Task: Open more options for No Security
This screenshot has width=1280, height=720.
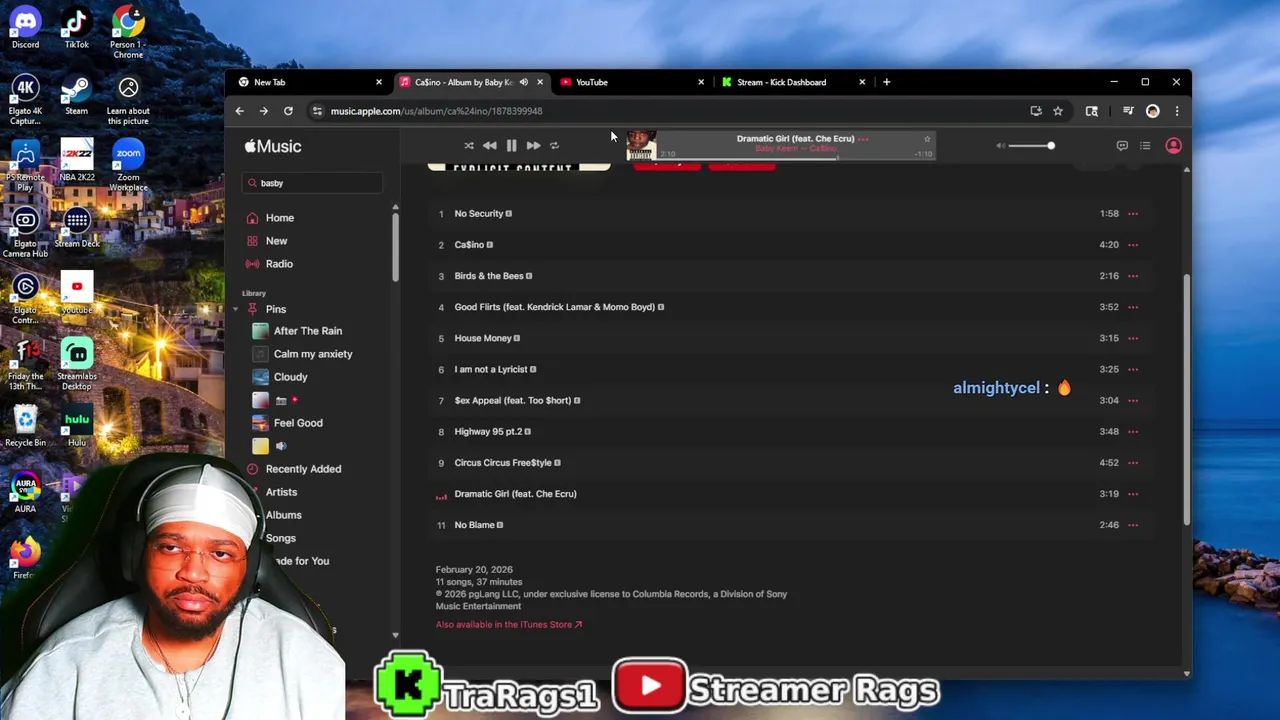Action: pos(1133,214)
